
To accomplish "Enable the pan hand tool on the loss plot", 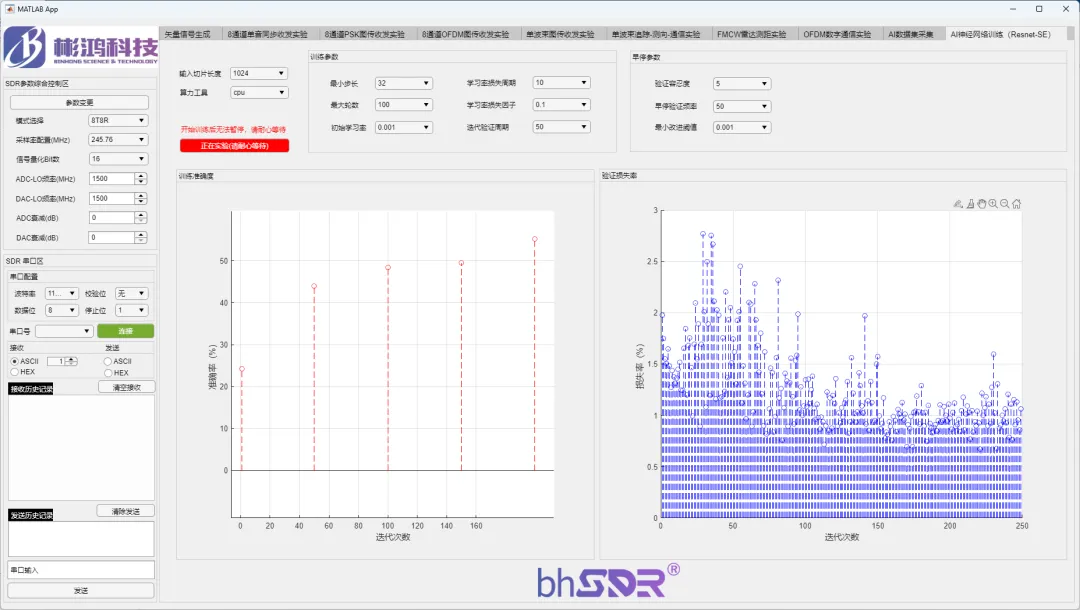I will click(x=982, y=204).
